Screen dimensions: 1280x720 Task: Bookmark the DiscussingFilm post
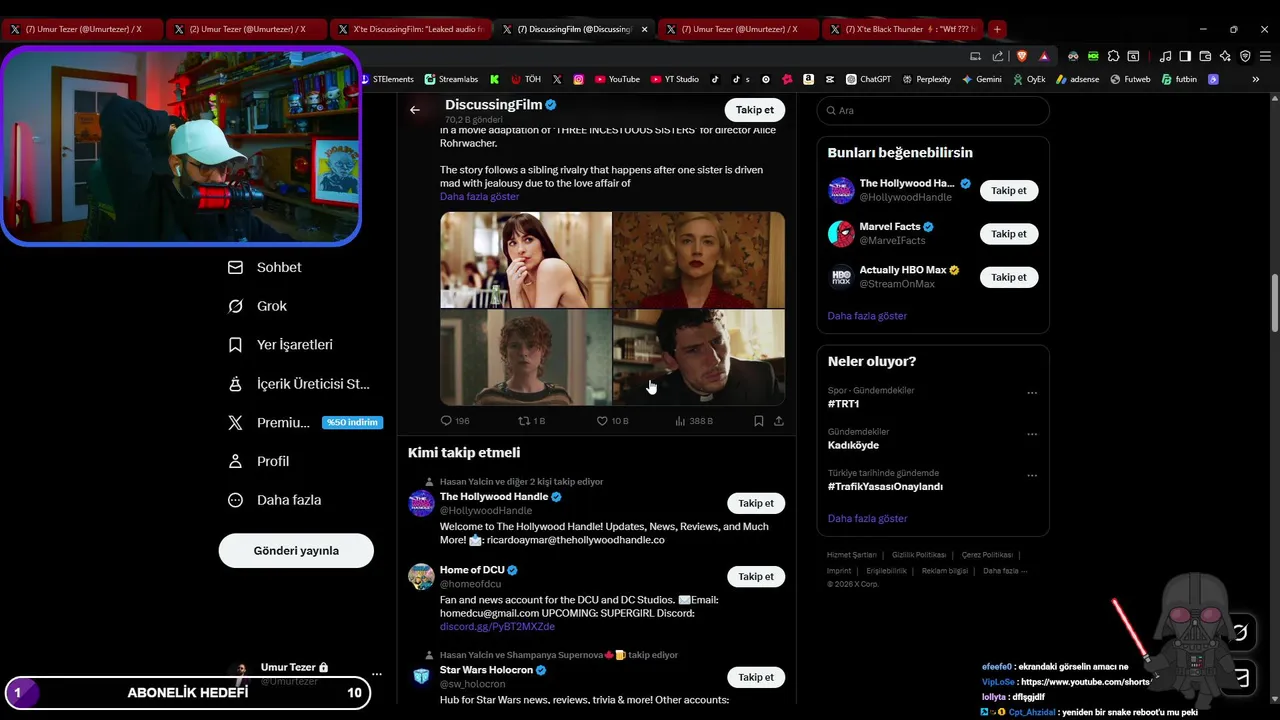[759, 421]
